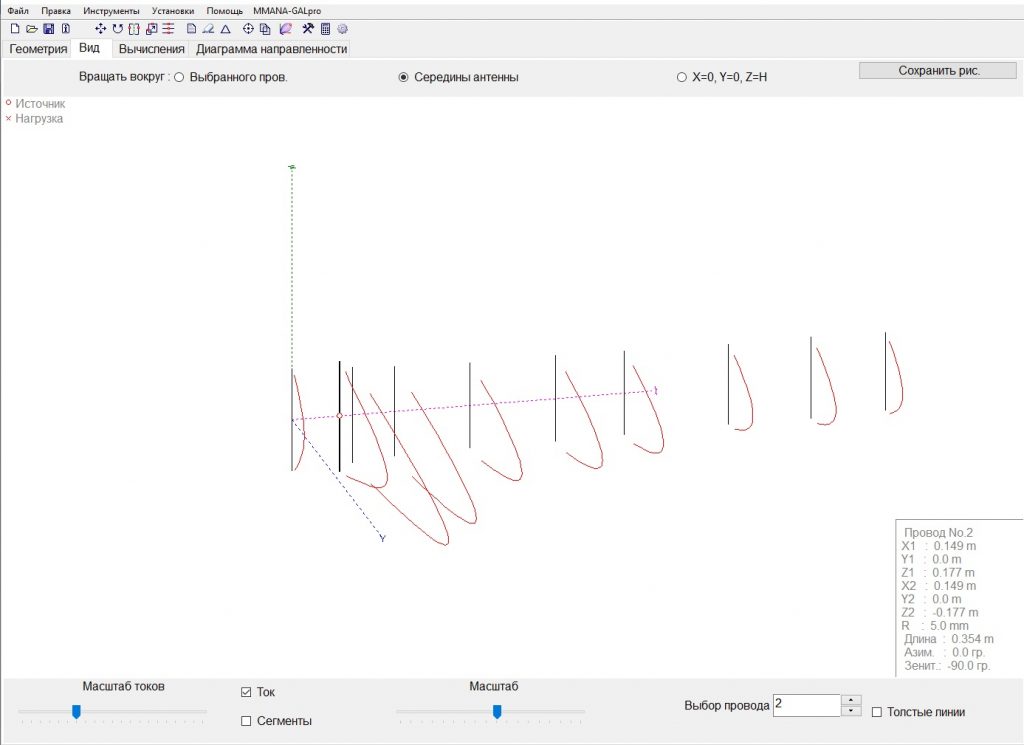The width and height of the screenshot is (1024, 745).
Task: Click the rotate arrow toolbar icon
Action: [x=118, y=29]
